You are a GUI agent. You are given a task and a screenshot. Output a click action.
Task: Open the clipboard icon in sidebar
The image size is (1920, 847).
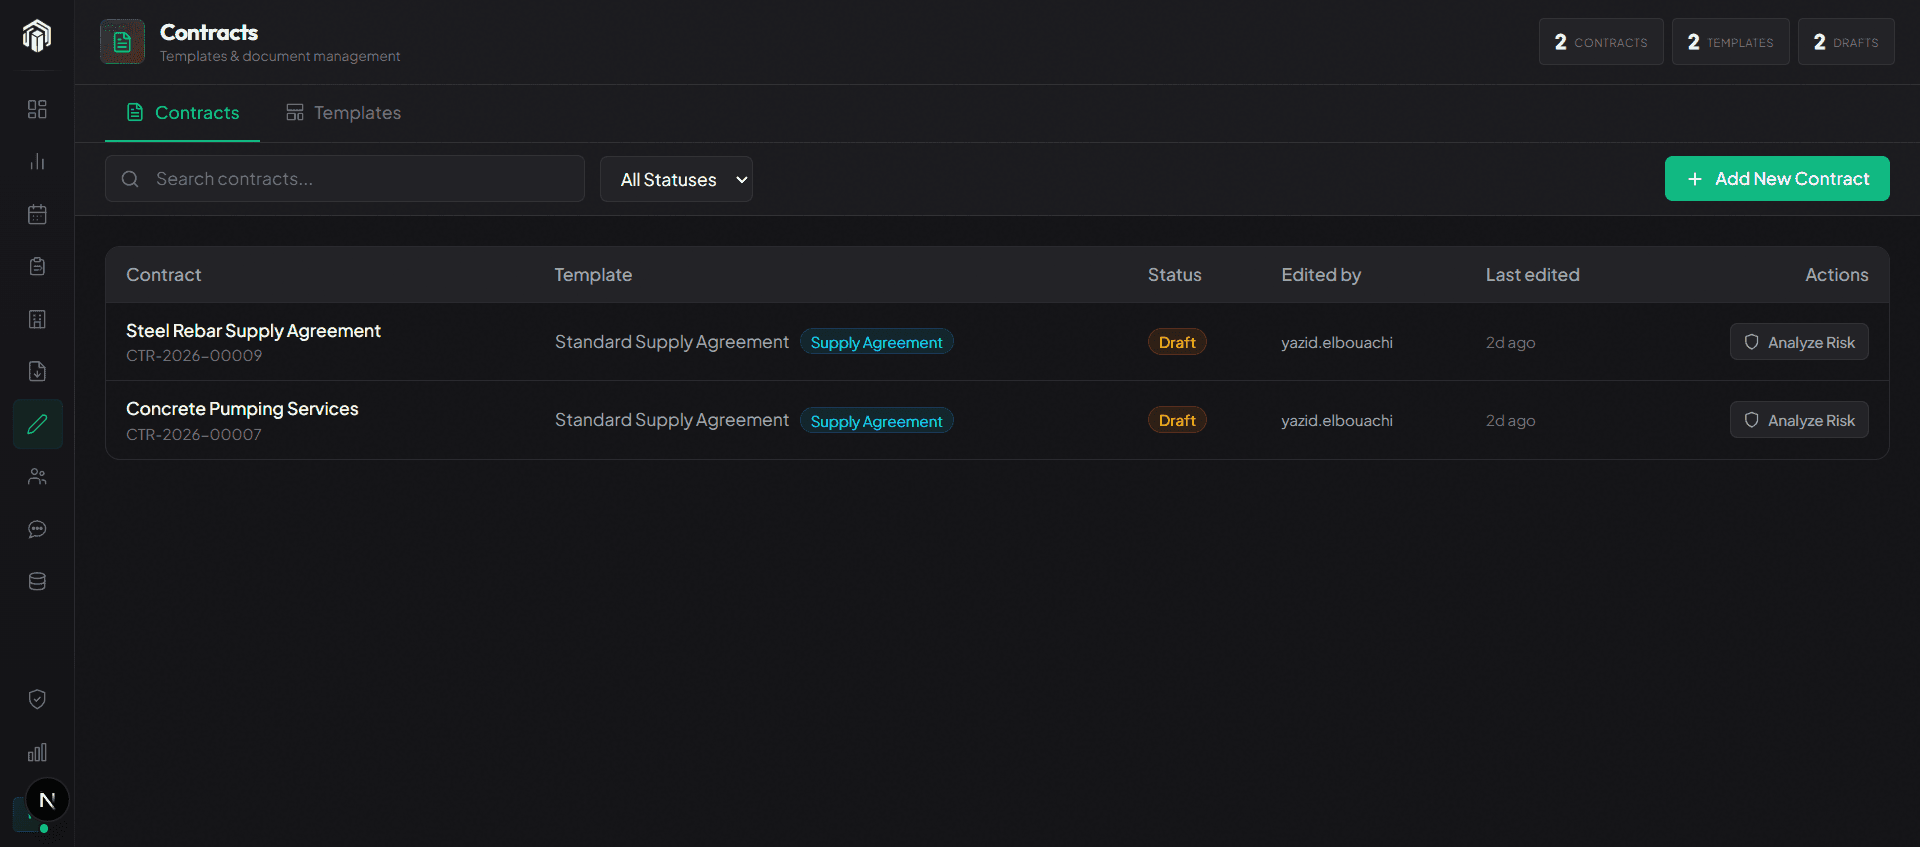(x=37, y=266)
